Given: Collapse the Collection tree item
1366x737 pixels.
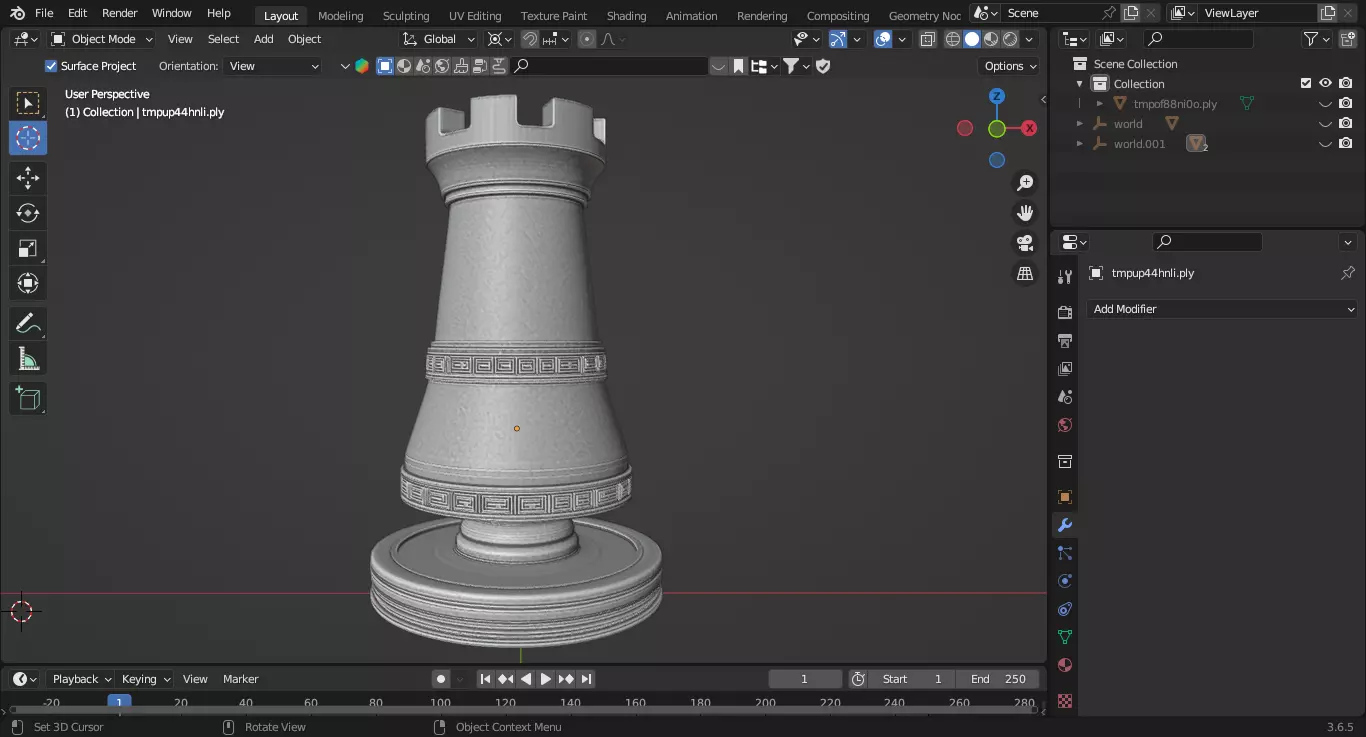Looking at the screenshot, I should tap(1080, 84).
